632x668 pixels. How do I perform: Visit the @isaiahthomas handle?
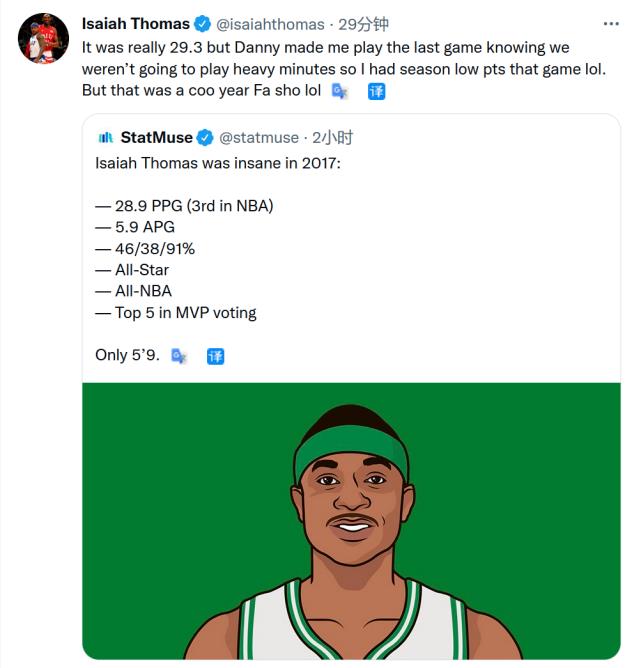[x=271, y=24]
